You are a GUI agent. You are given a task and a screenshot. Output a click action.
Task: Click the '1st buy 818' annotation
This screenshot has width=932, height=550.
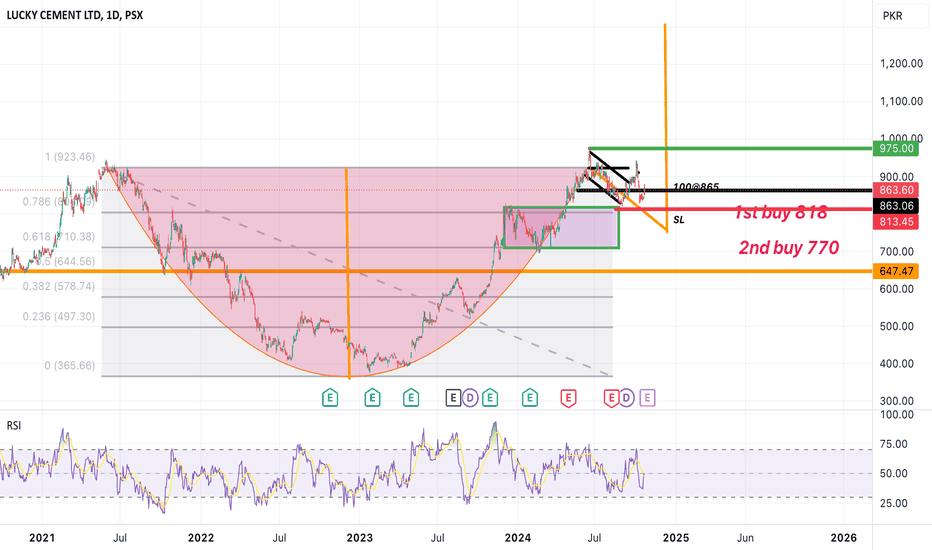pos(780,212)
